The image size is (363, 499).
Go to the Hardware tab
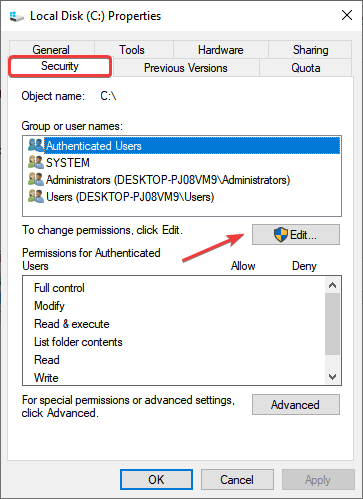(221, 50)
